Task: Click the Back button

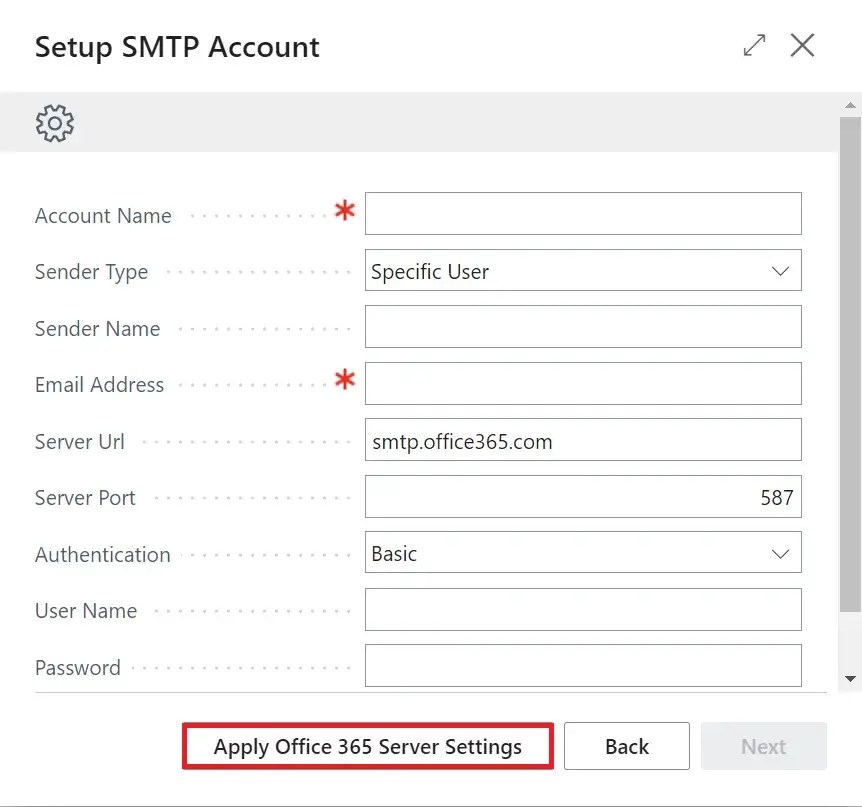Action: tap(626, 746)
